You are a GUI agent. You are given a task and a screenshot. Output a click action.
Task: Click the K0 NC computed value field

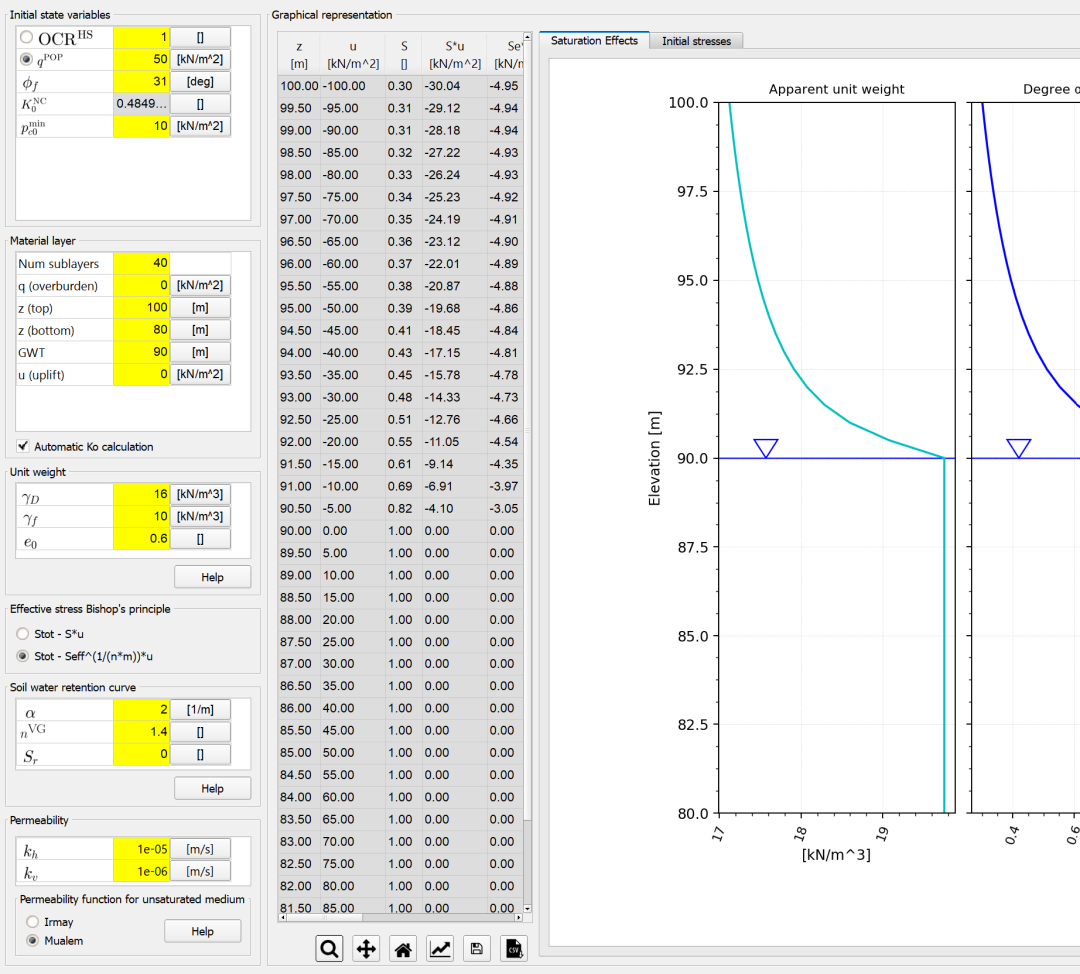[141, 104]
